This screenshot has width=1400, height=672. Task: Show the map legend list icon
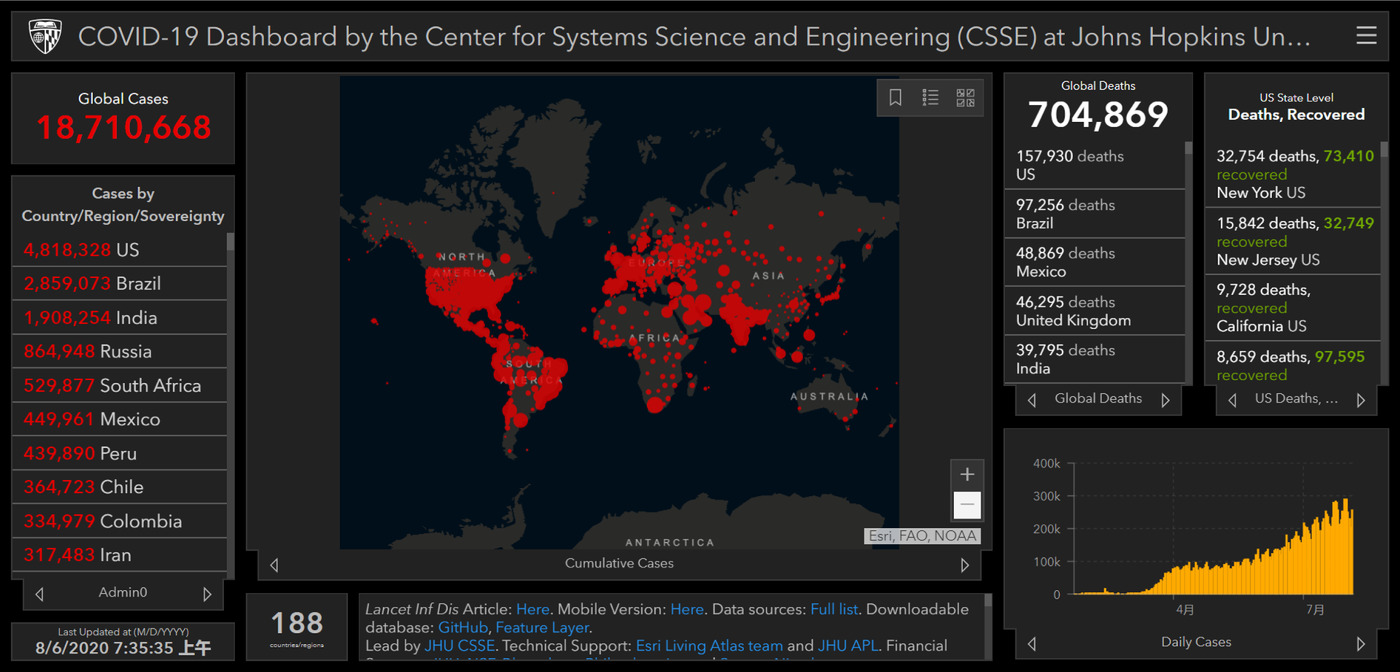[x=930, y=97]
